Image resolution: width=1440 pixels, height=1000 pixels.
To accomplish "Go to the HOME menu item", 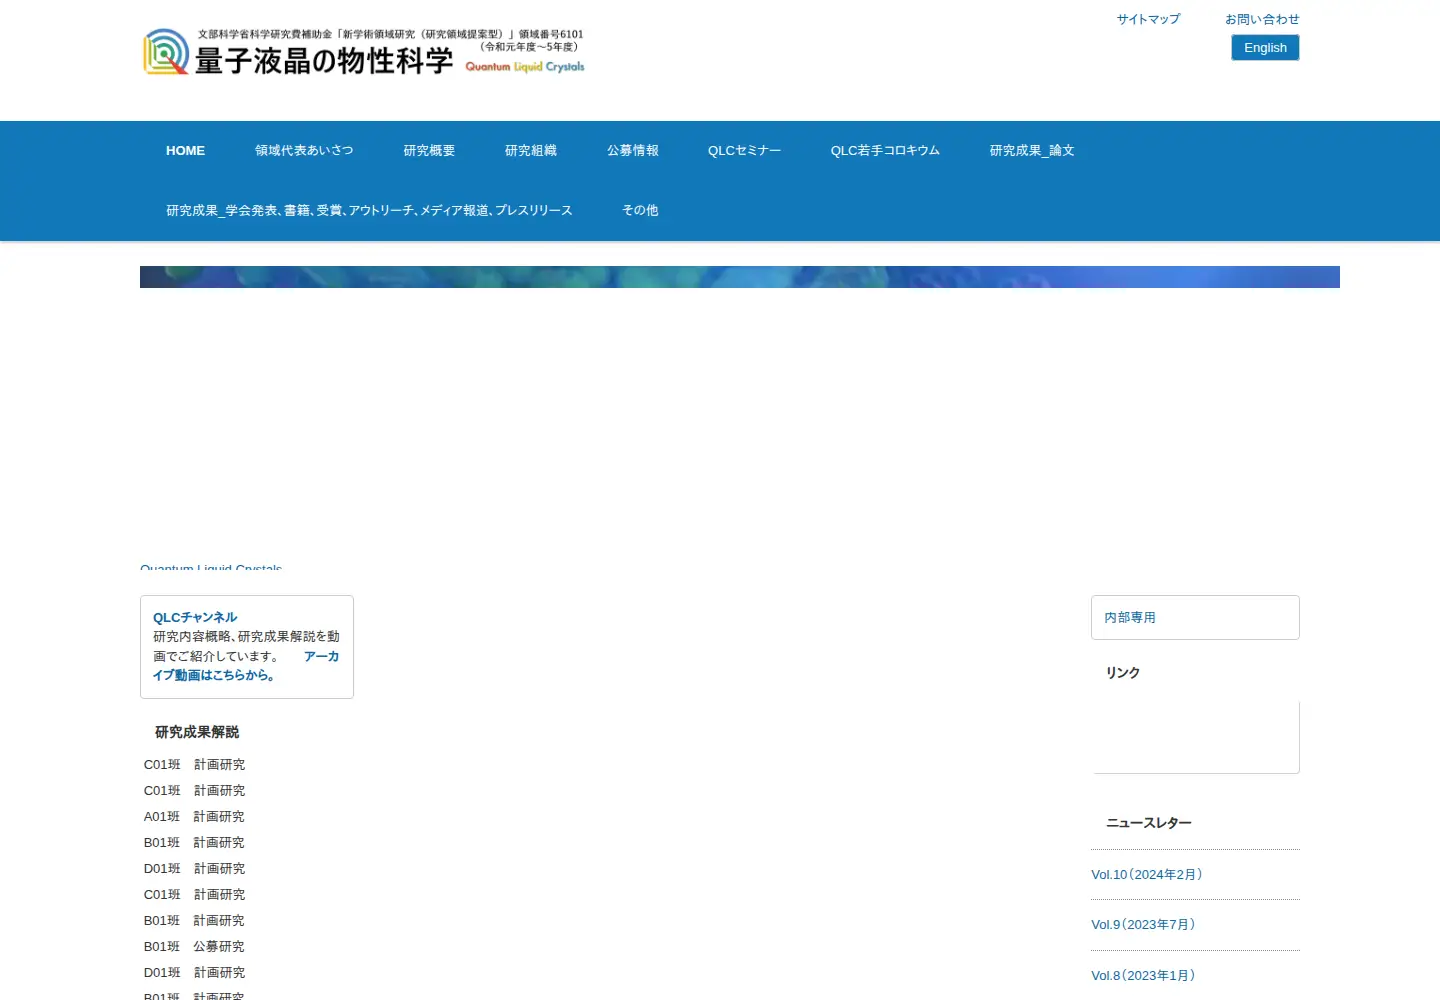I will coord(185,151).
